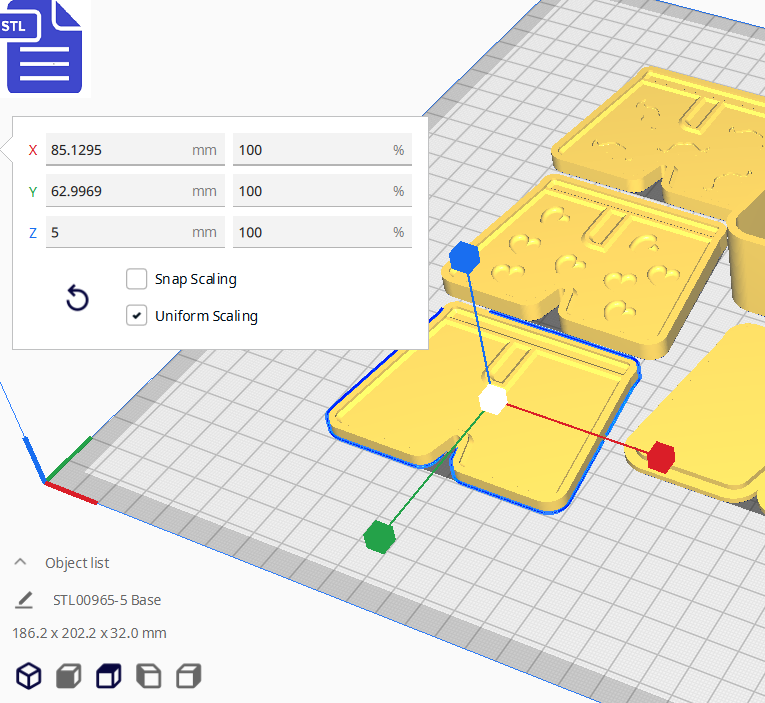Screen dimensions: 765x703
Task: Click the blue Z-axis scale handle
Action: coord(465,258)
